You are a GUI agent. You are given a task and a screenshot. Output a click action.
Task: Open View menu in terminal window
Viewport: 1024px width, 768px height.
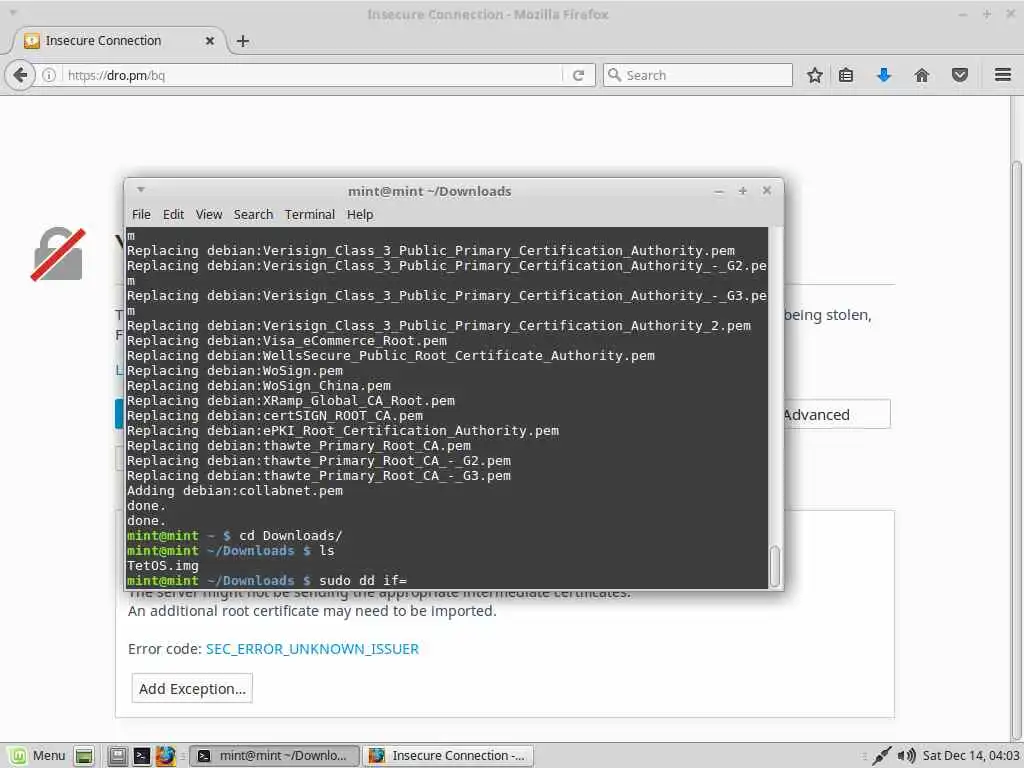209,214
